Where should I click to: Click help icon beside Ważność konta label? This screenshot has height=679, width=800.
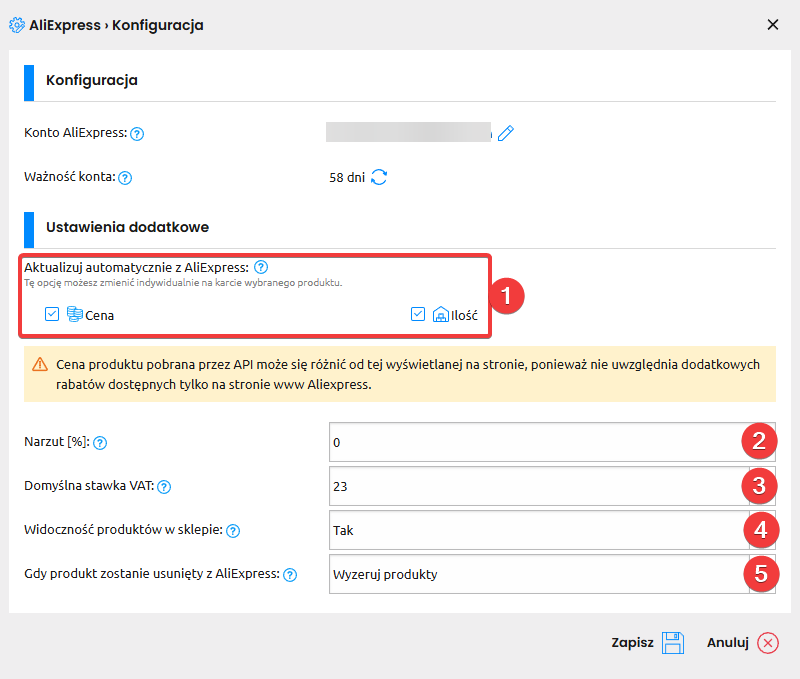pyautogui.click(x=125, y=179)
